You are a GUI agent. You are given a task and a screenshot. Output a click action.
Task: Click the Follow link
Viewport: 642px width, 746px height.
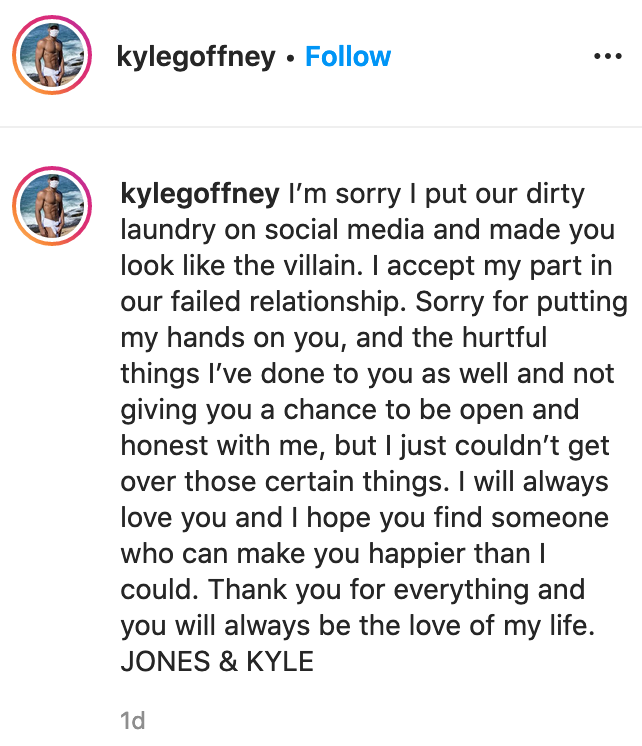tap(348, 57)
